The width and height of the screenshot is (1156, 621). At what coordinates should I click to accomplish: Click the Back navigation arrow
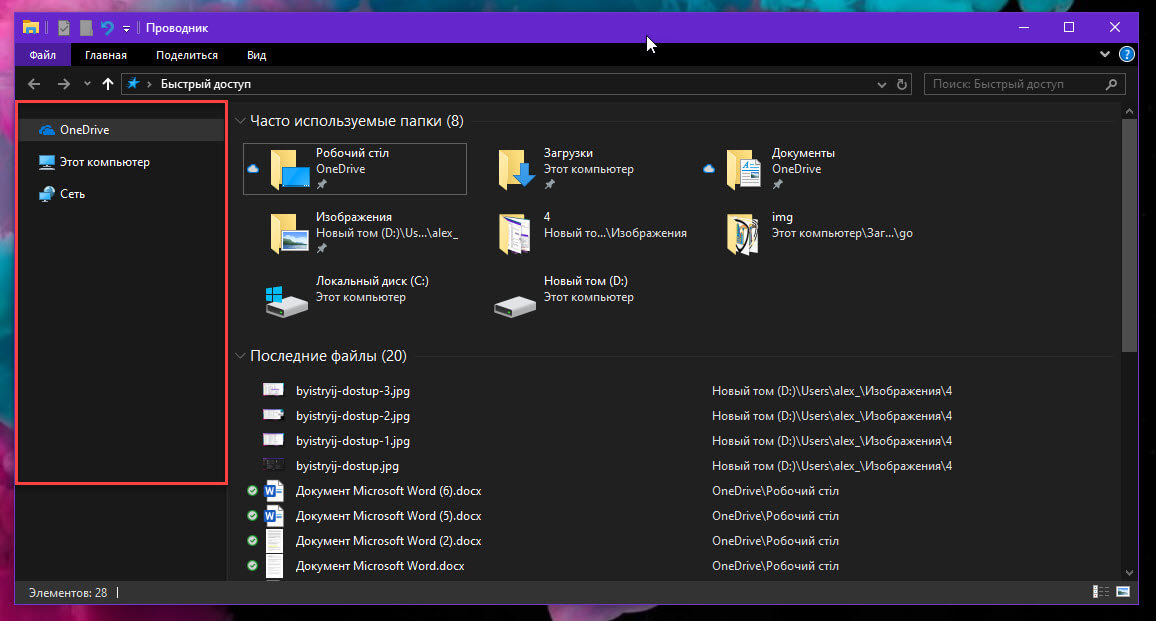[x=34, y=84]
